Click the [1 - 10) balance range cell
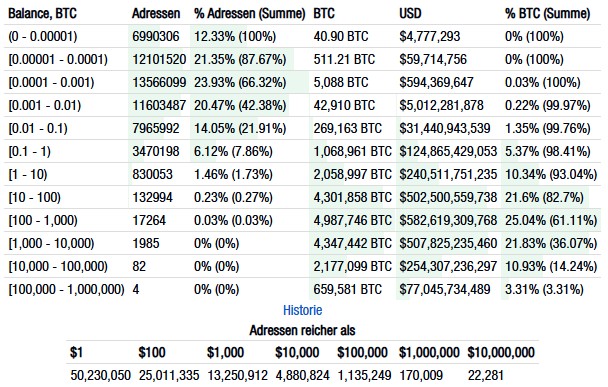The height and width of the screenshot is (387, 608). point(28,174)
